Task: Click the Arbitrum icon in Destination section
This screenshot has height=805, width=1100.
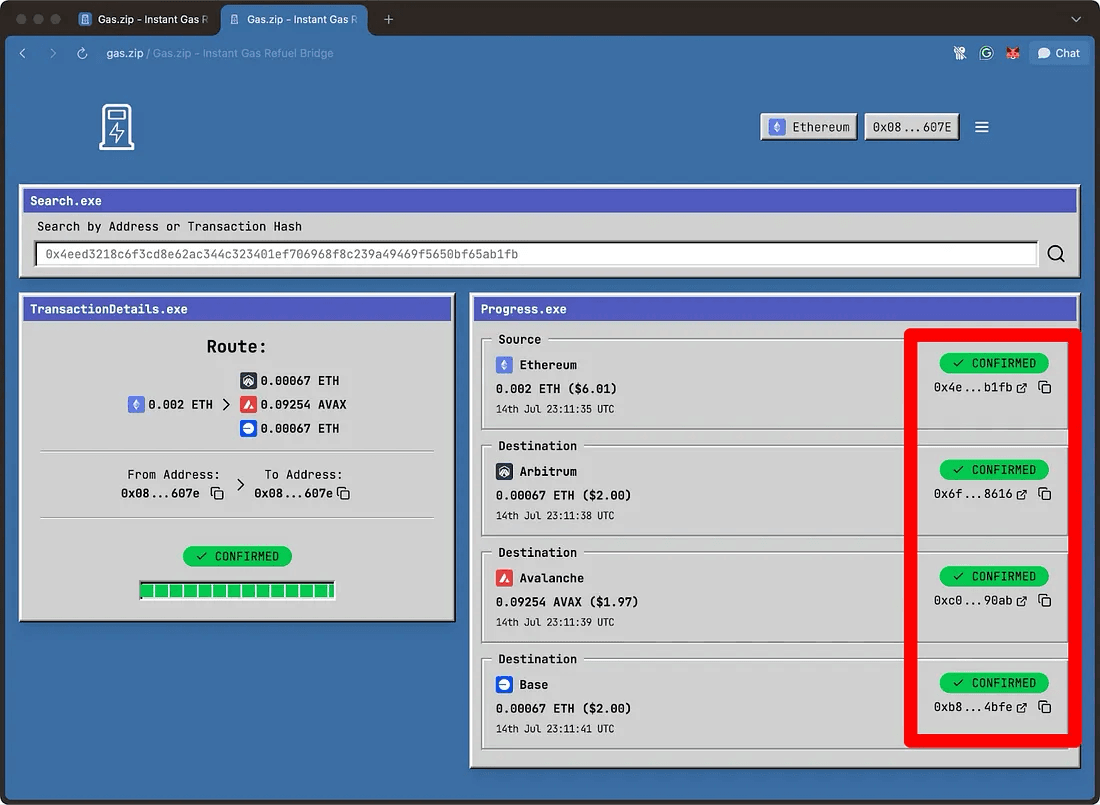Action: (x=504, y=472)
